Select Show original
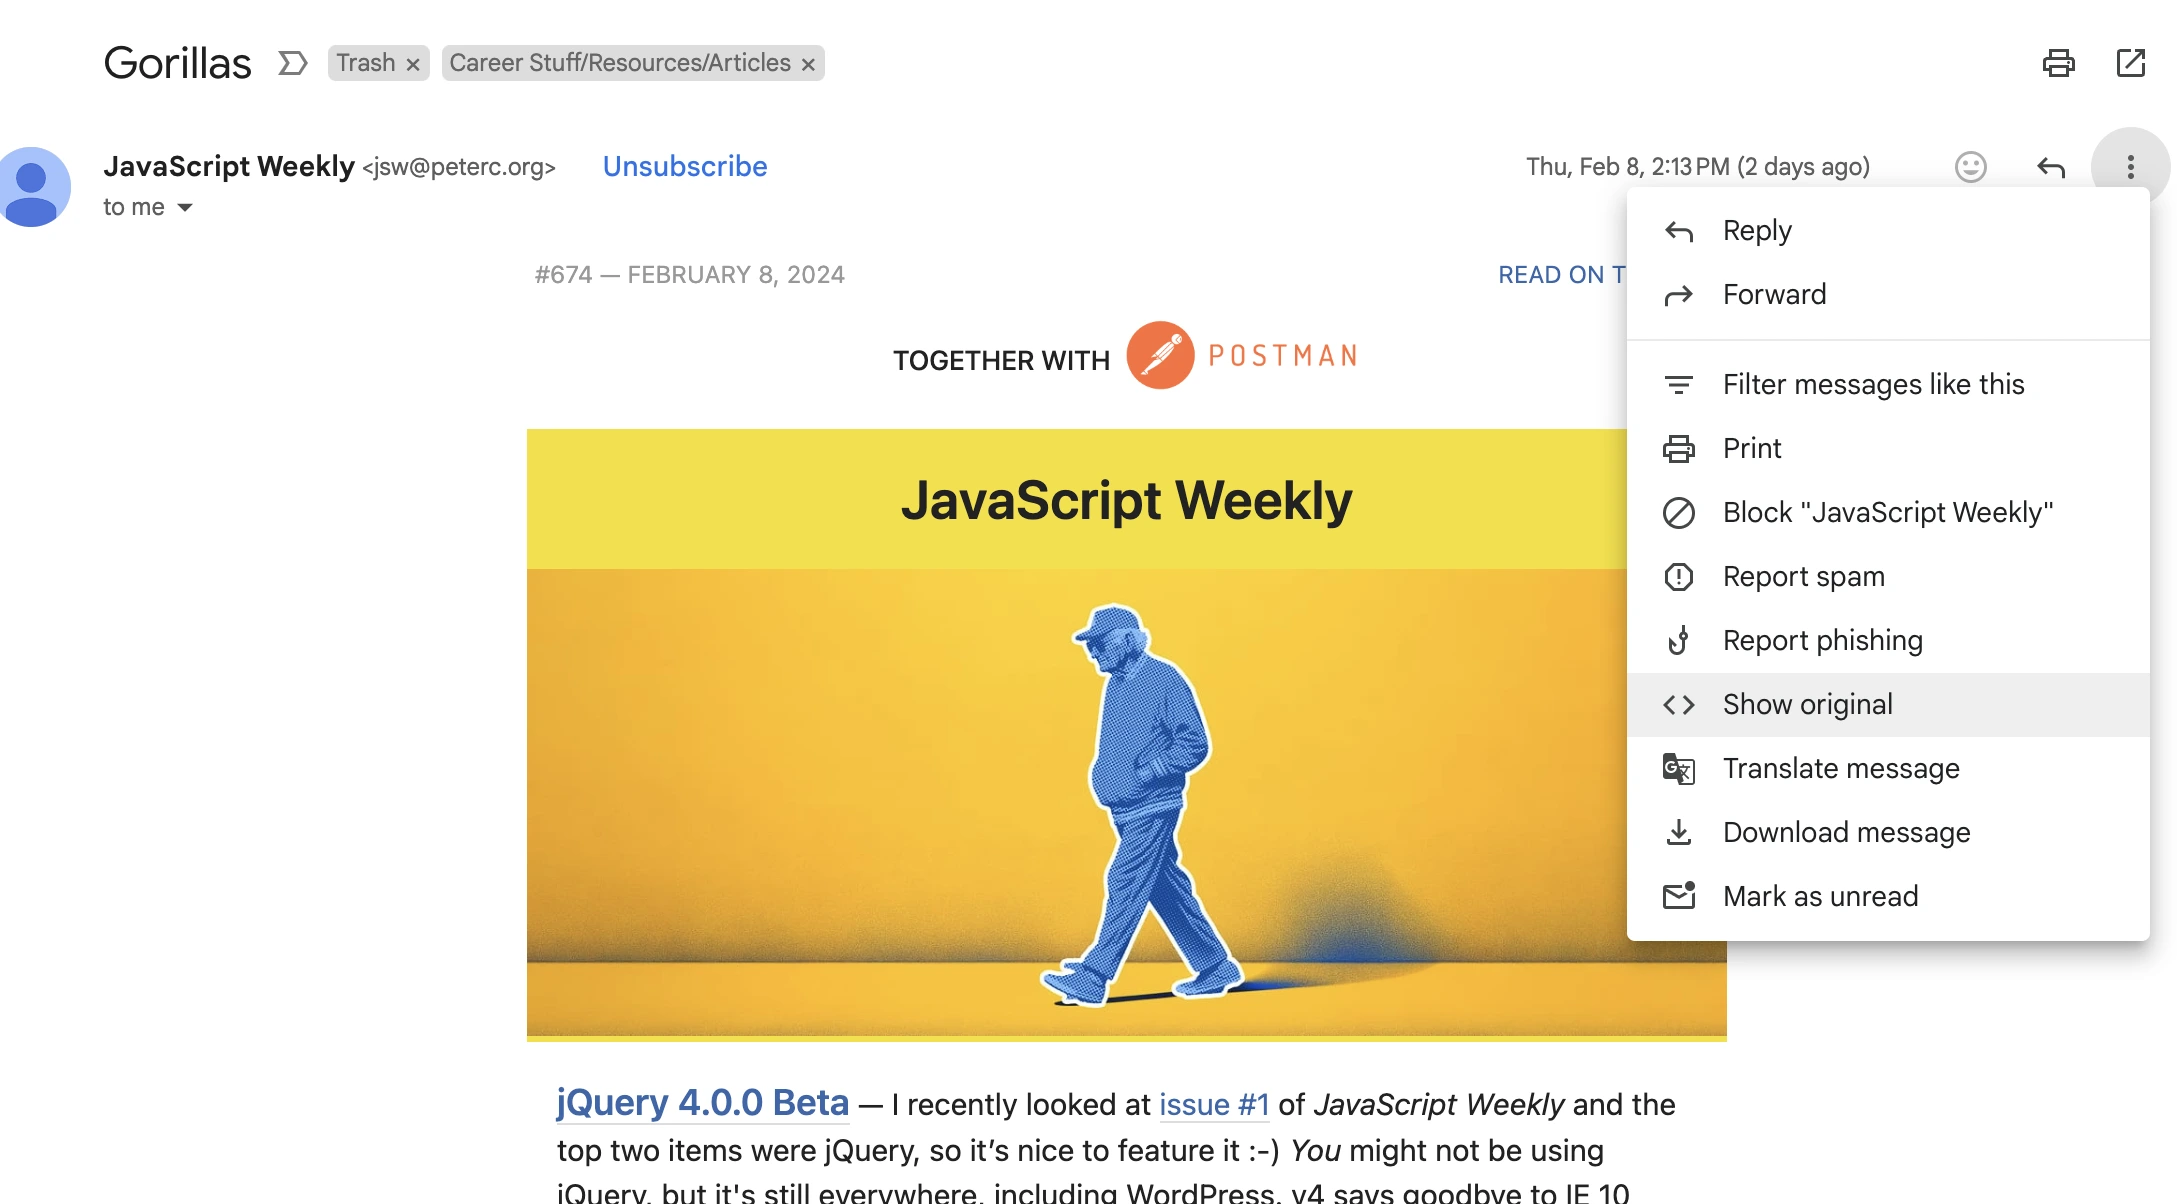 tap(1888, 705)
